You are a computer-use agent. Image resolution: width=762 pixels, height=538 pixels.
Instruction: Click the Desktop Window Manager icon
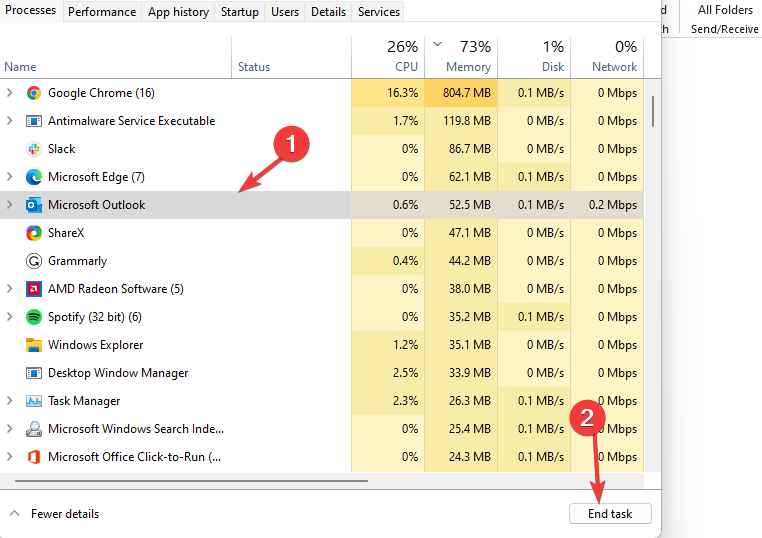[x=34, y=373]
